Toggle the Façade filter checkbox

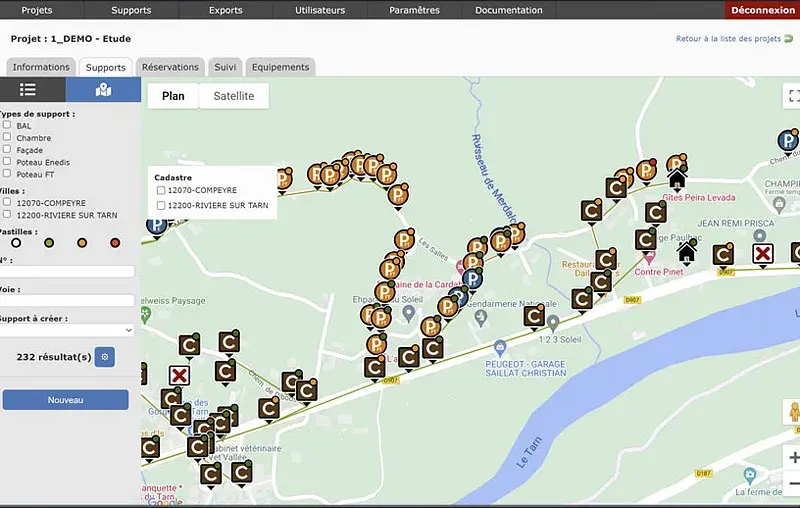(7, 149)
